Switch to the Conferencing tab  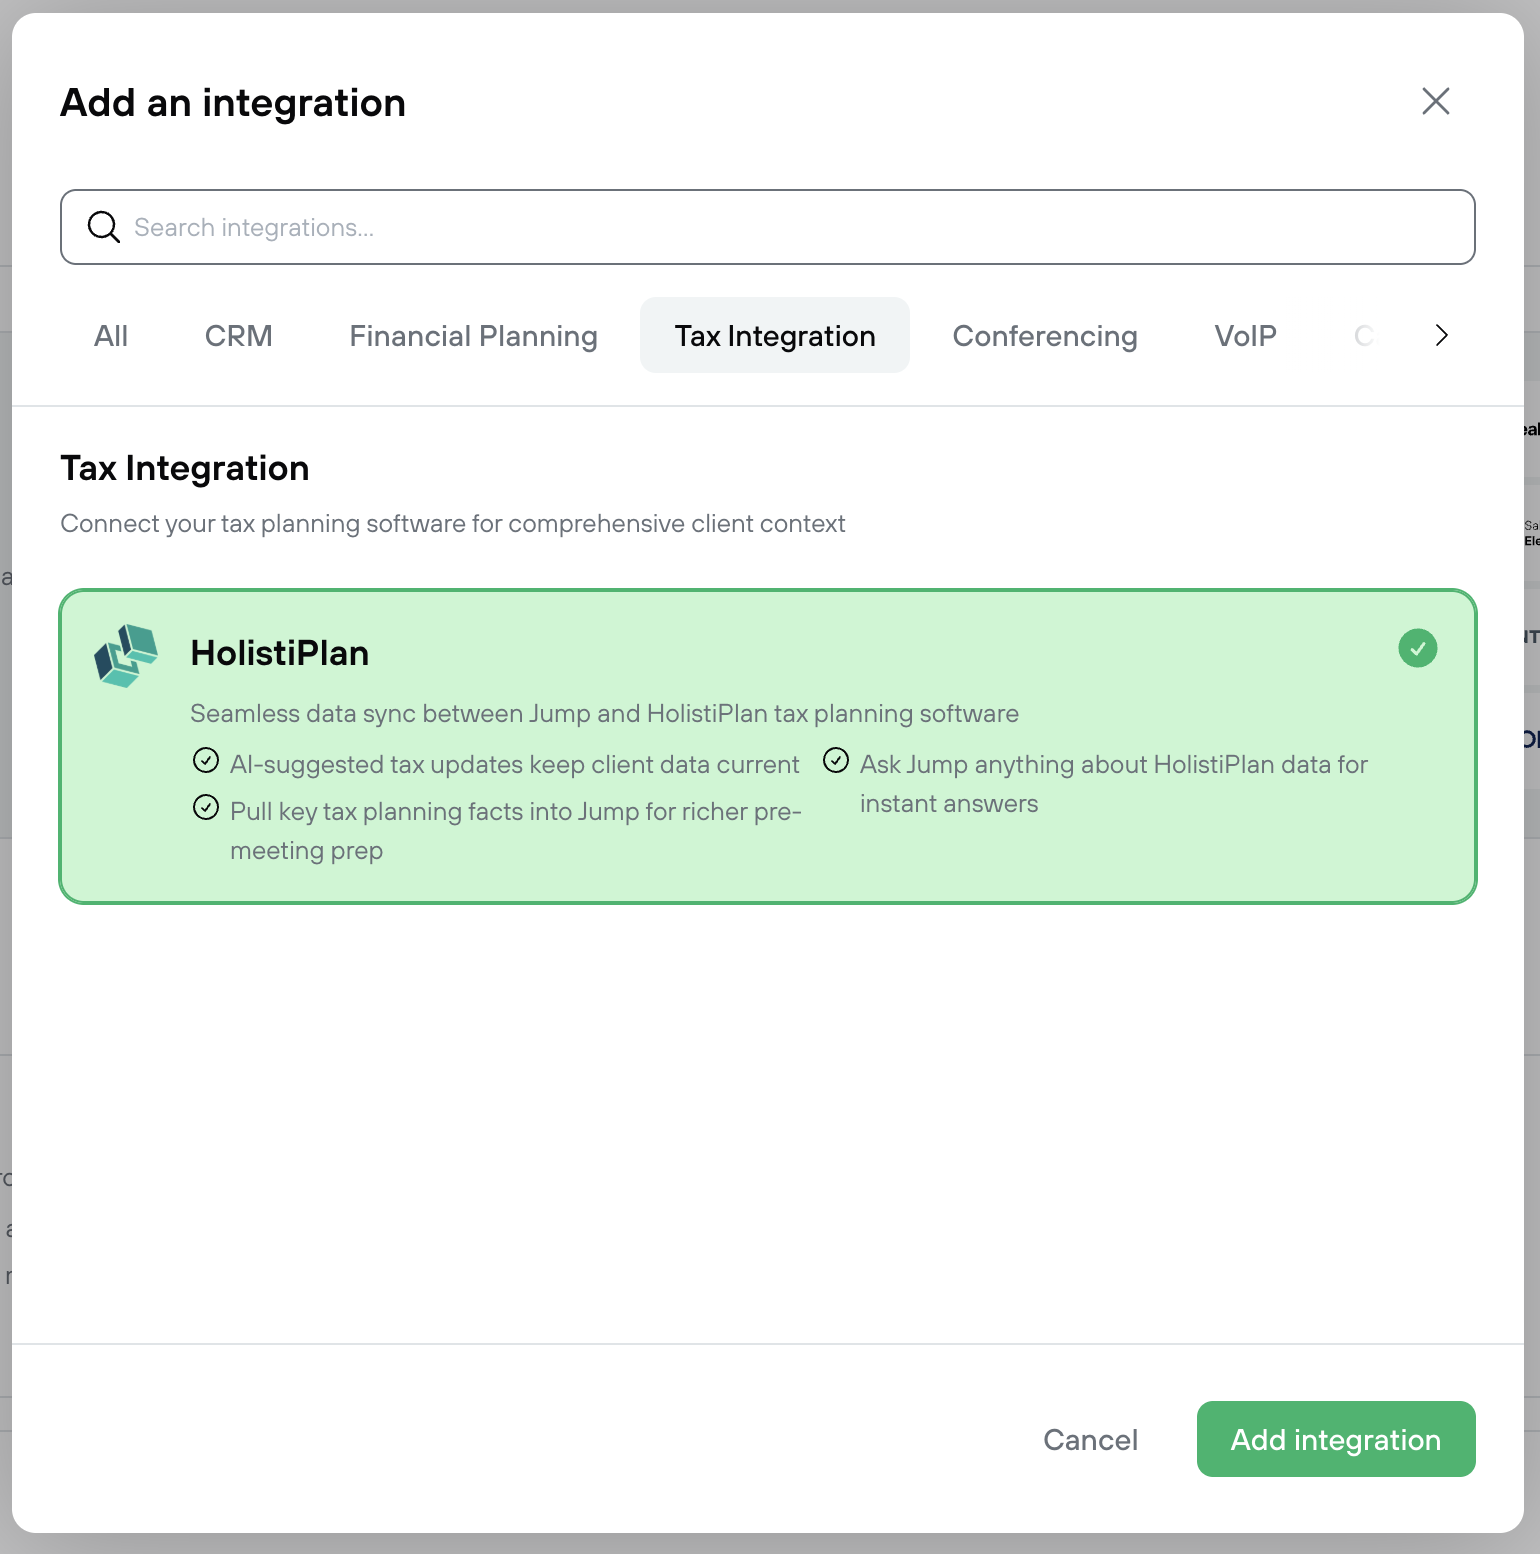(1044, 336)
